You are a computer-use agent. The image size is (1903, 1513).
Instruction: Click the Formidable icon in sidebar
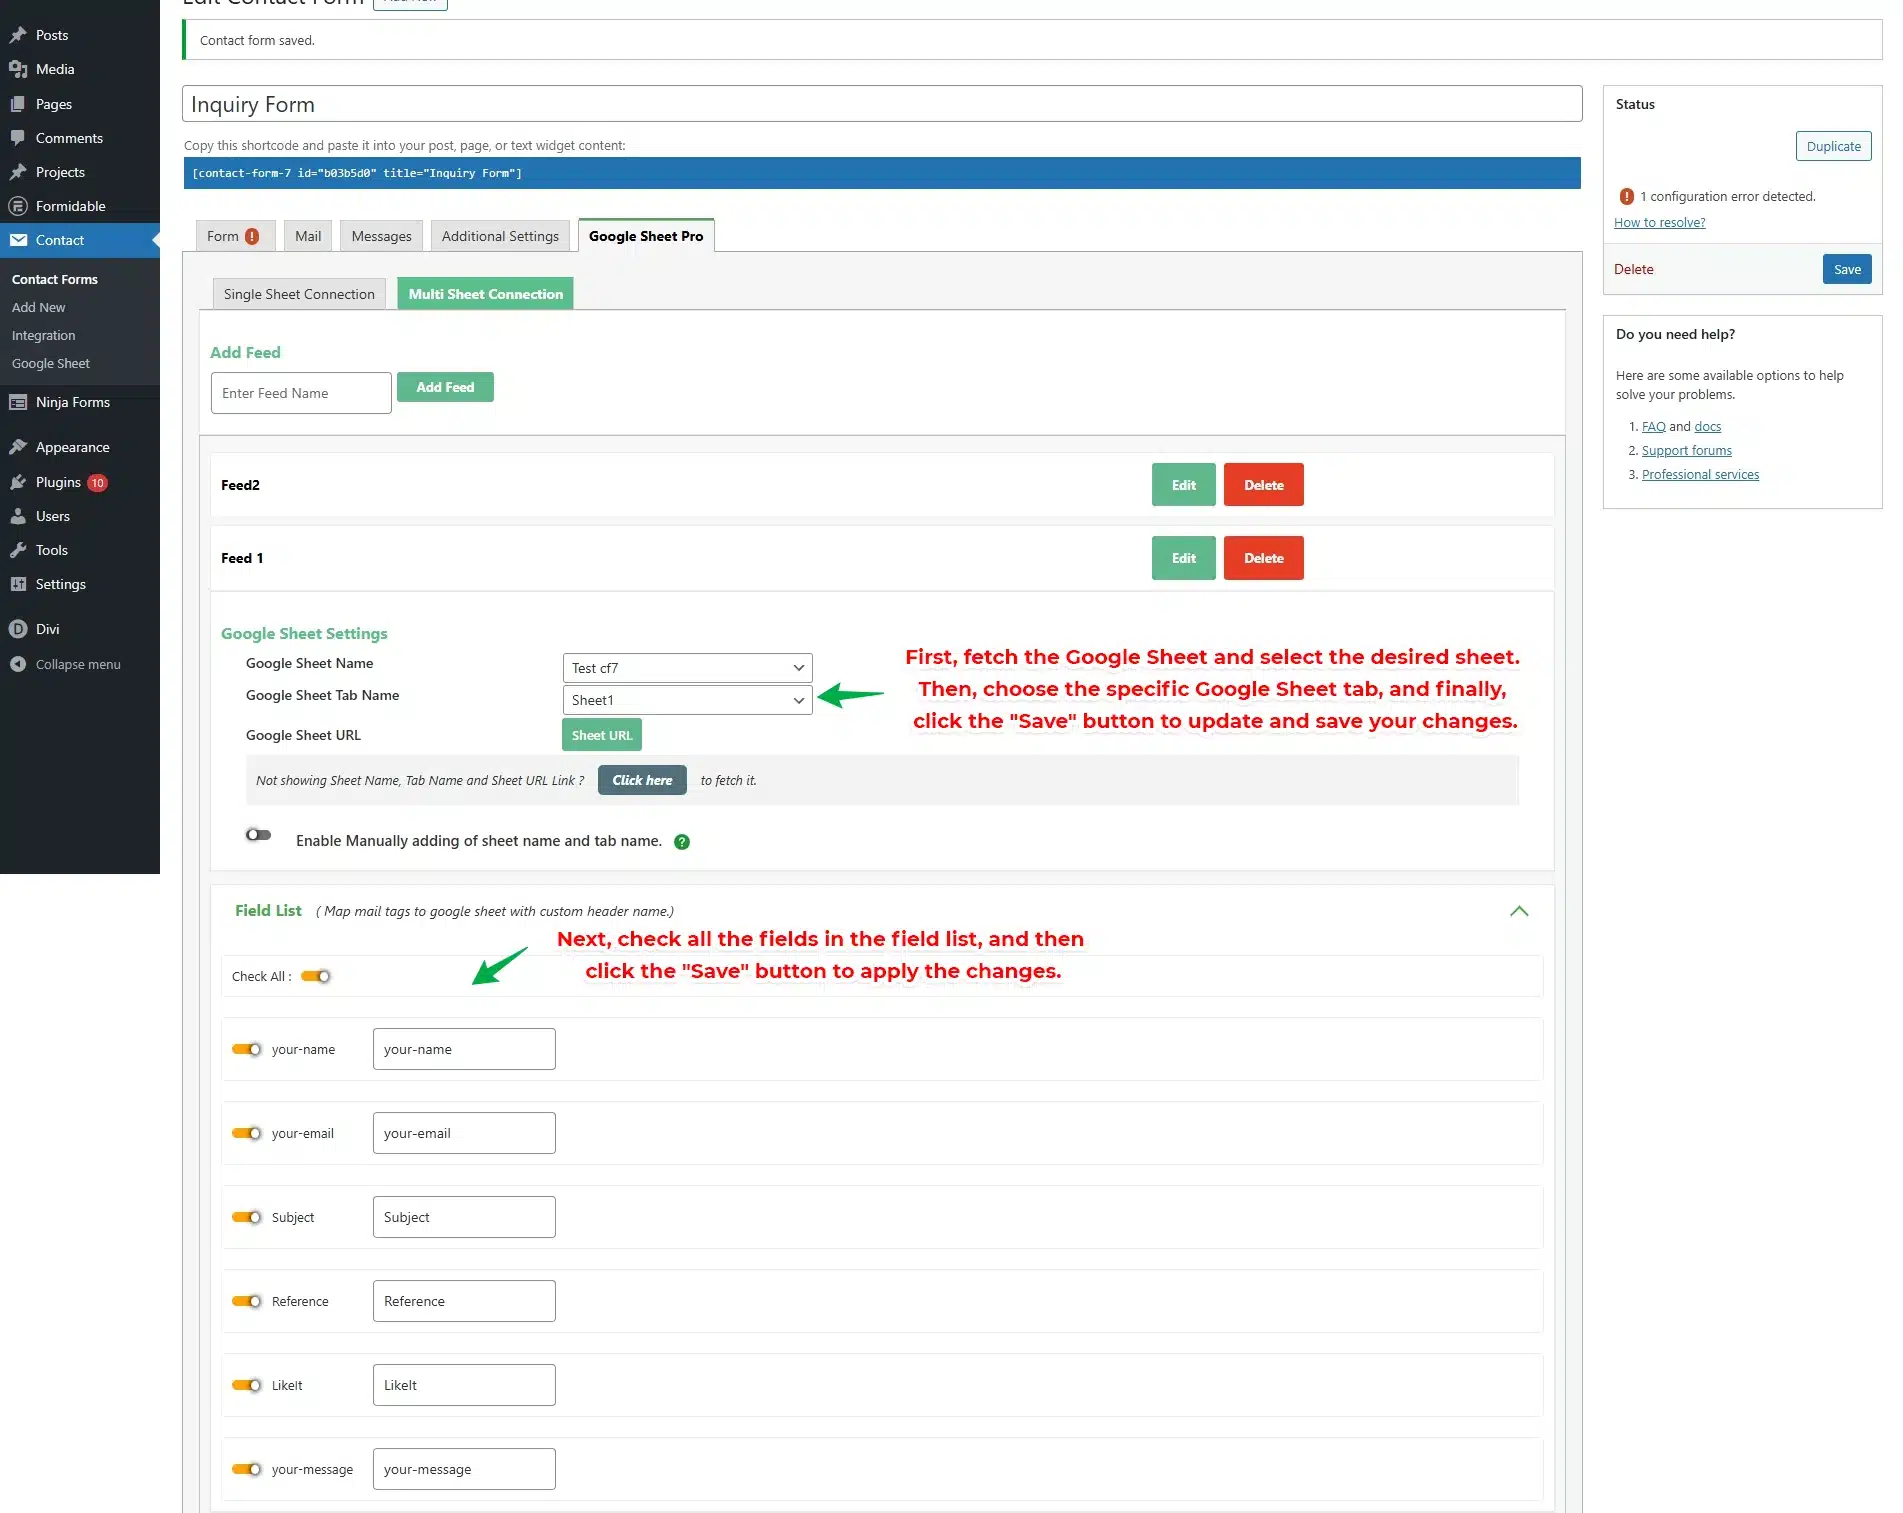tap(18, 206)
